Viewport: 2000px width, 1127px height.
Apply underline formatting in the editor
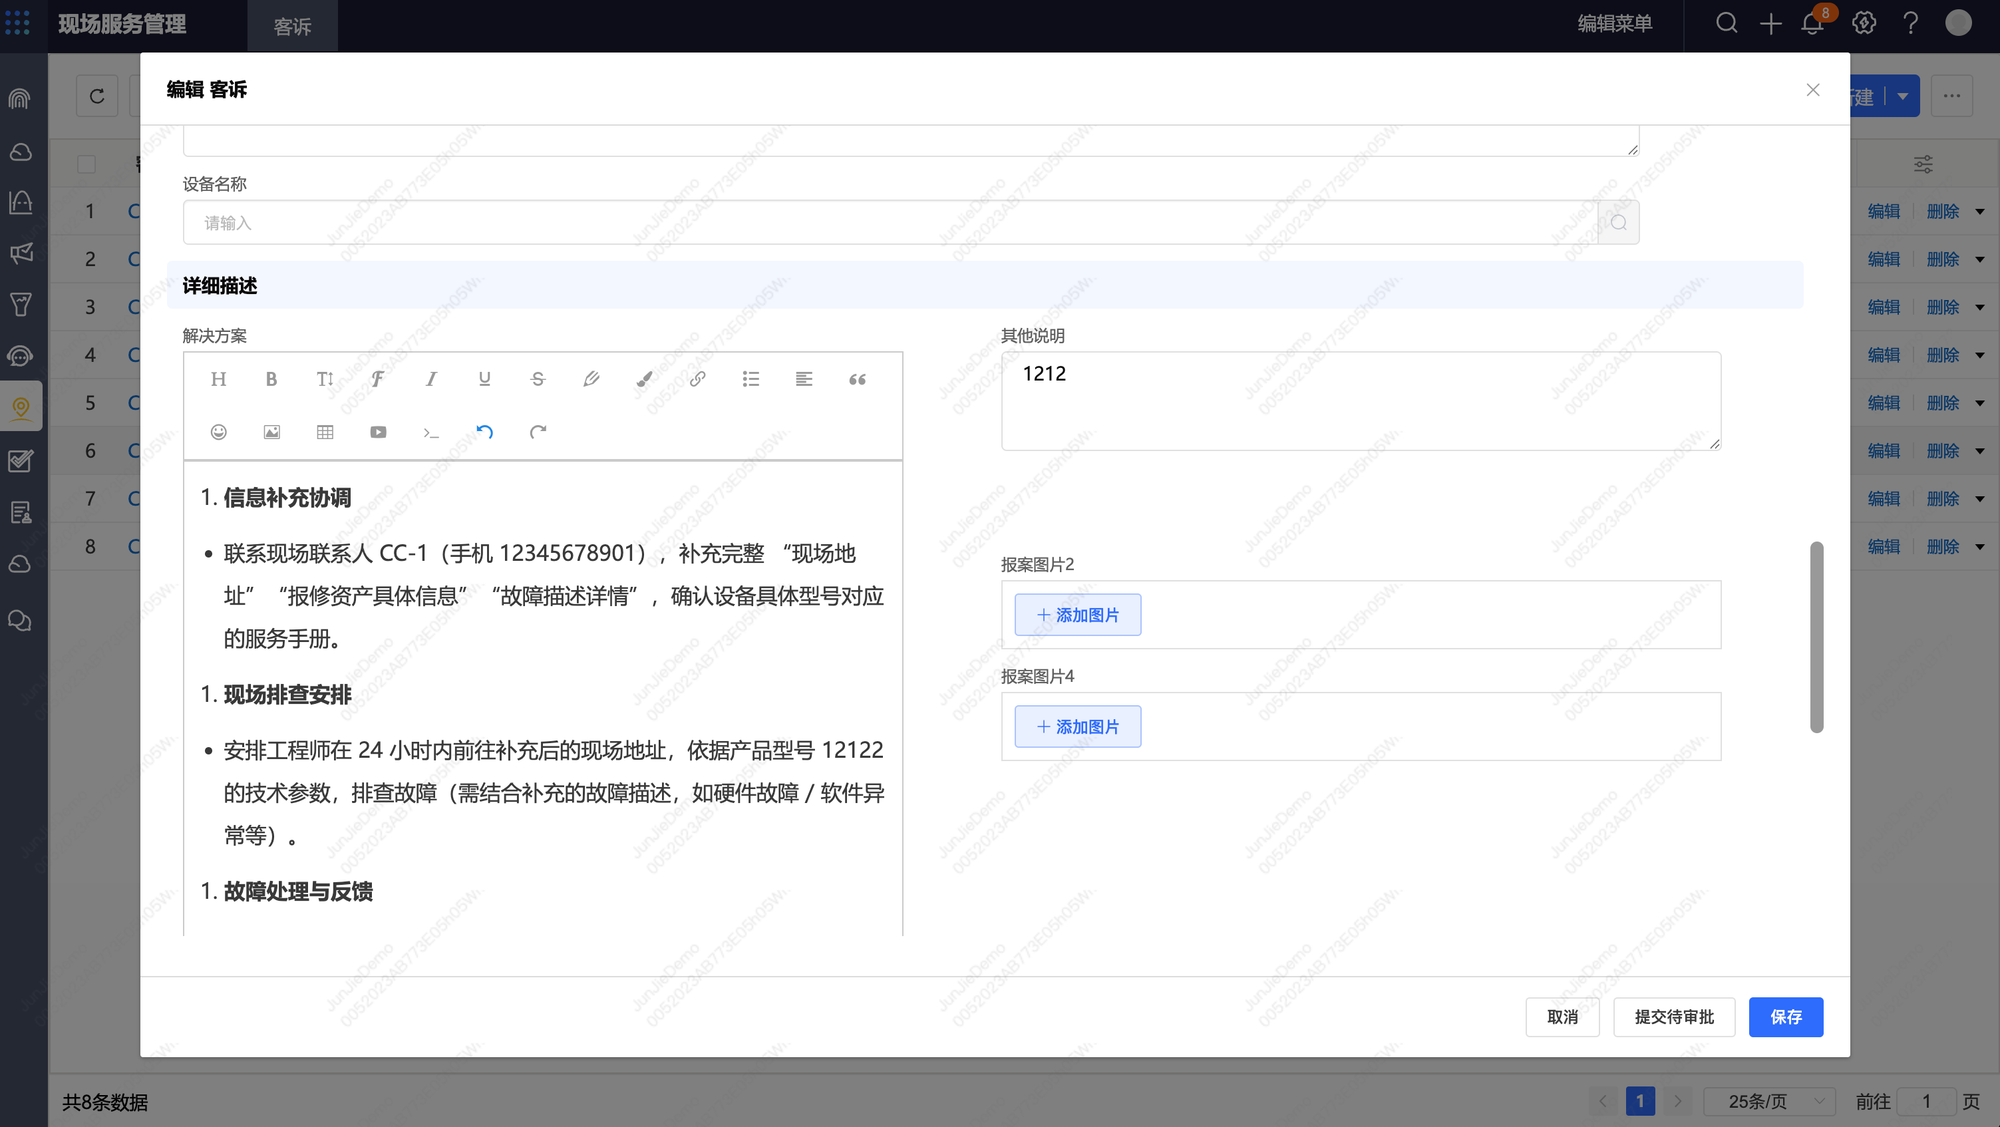(x=484, y=379)
